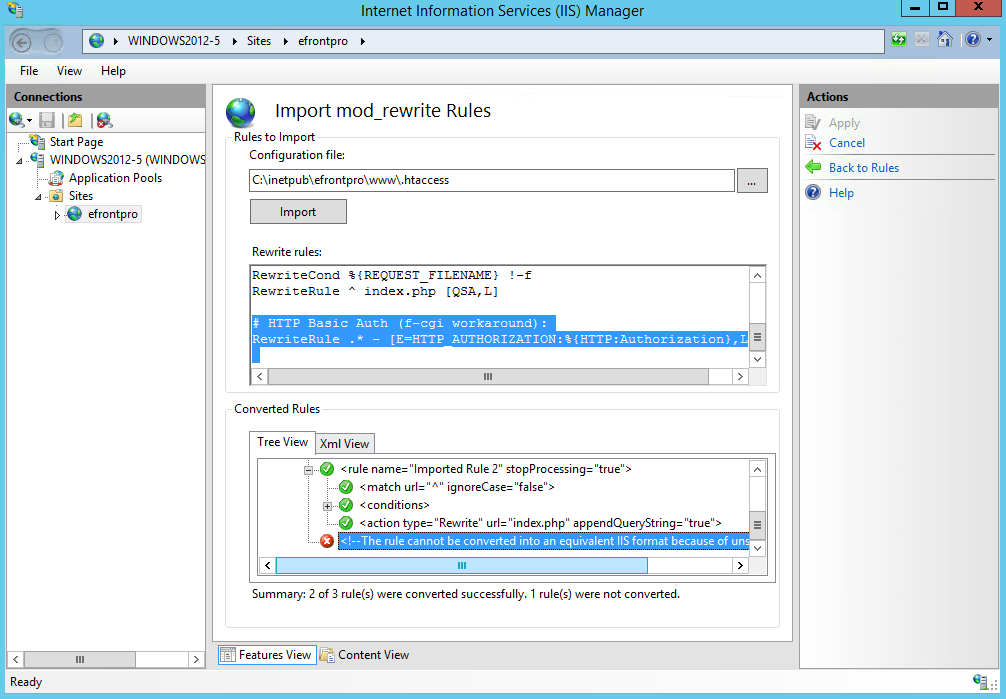1006x699 pixels.
Task: Click the Delete Connection icon in Connections
Action: click(x=104, y=120)
